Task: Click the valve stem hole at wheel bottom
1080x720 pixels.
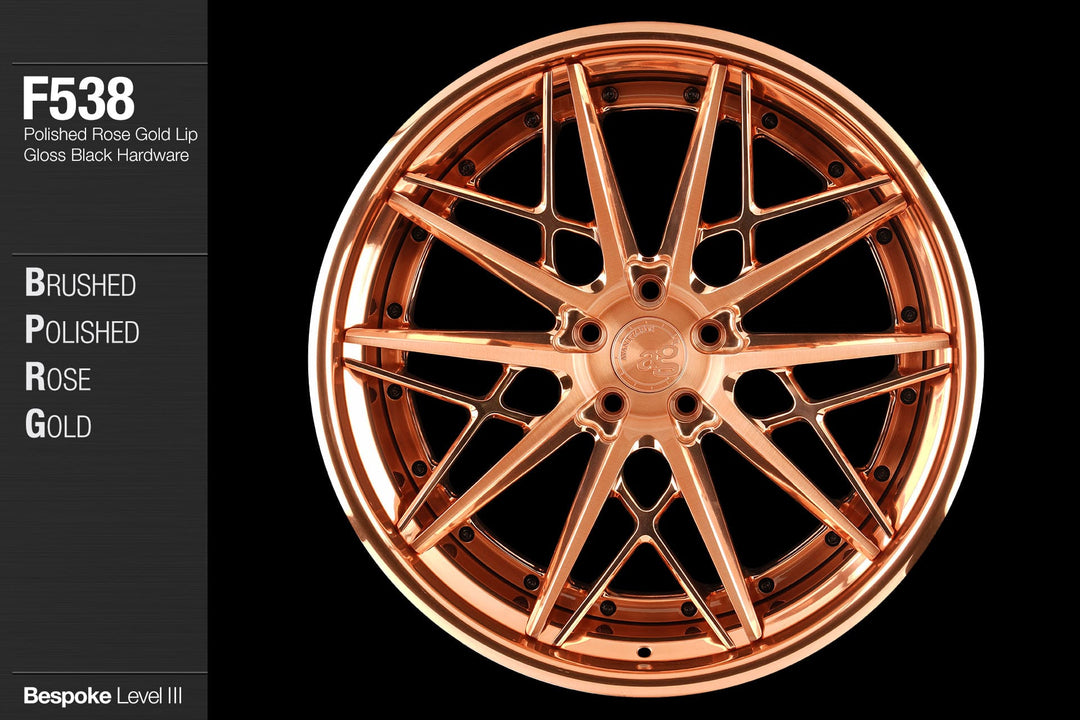Action: point(644,651)
